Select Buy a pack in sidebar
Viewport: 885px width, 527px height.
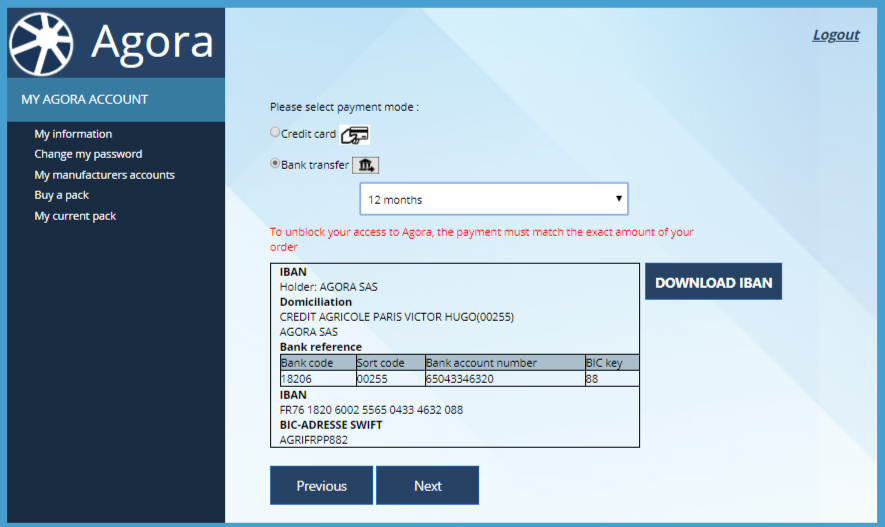click(62, 195)
